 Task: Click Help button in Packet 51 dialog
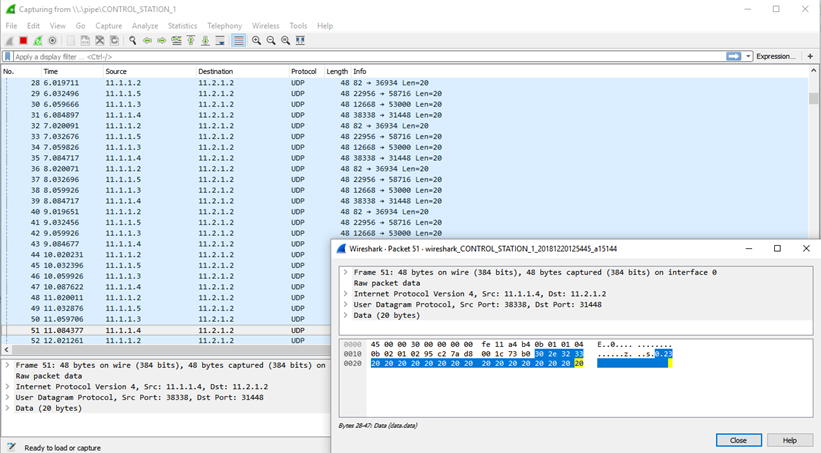click(x=790, y=440)
